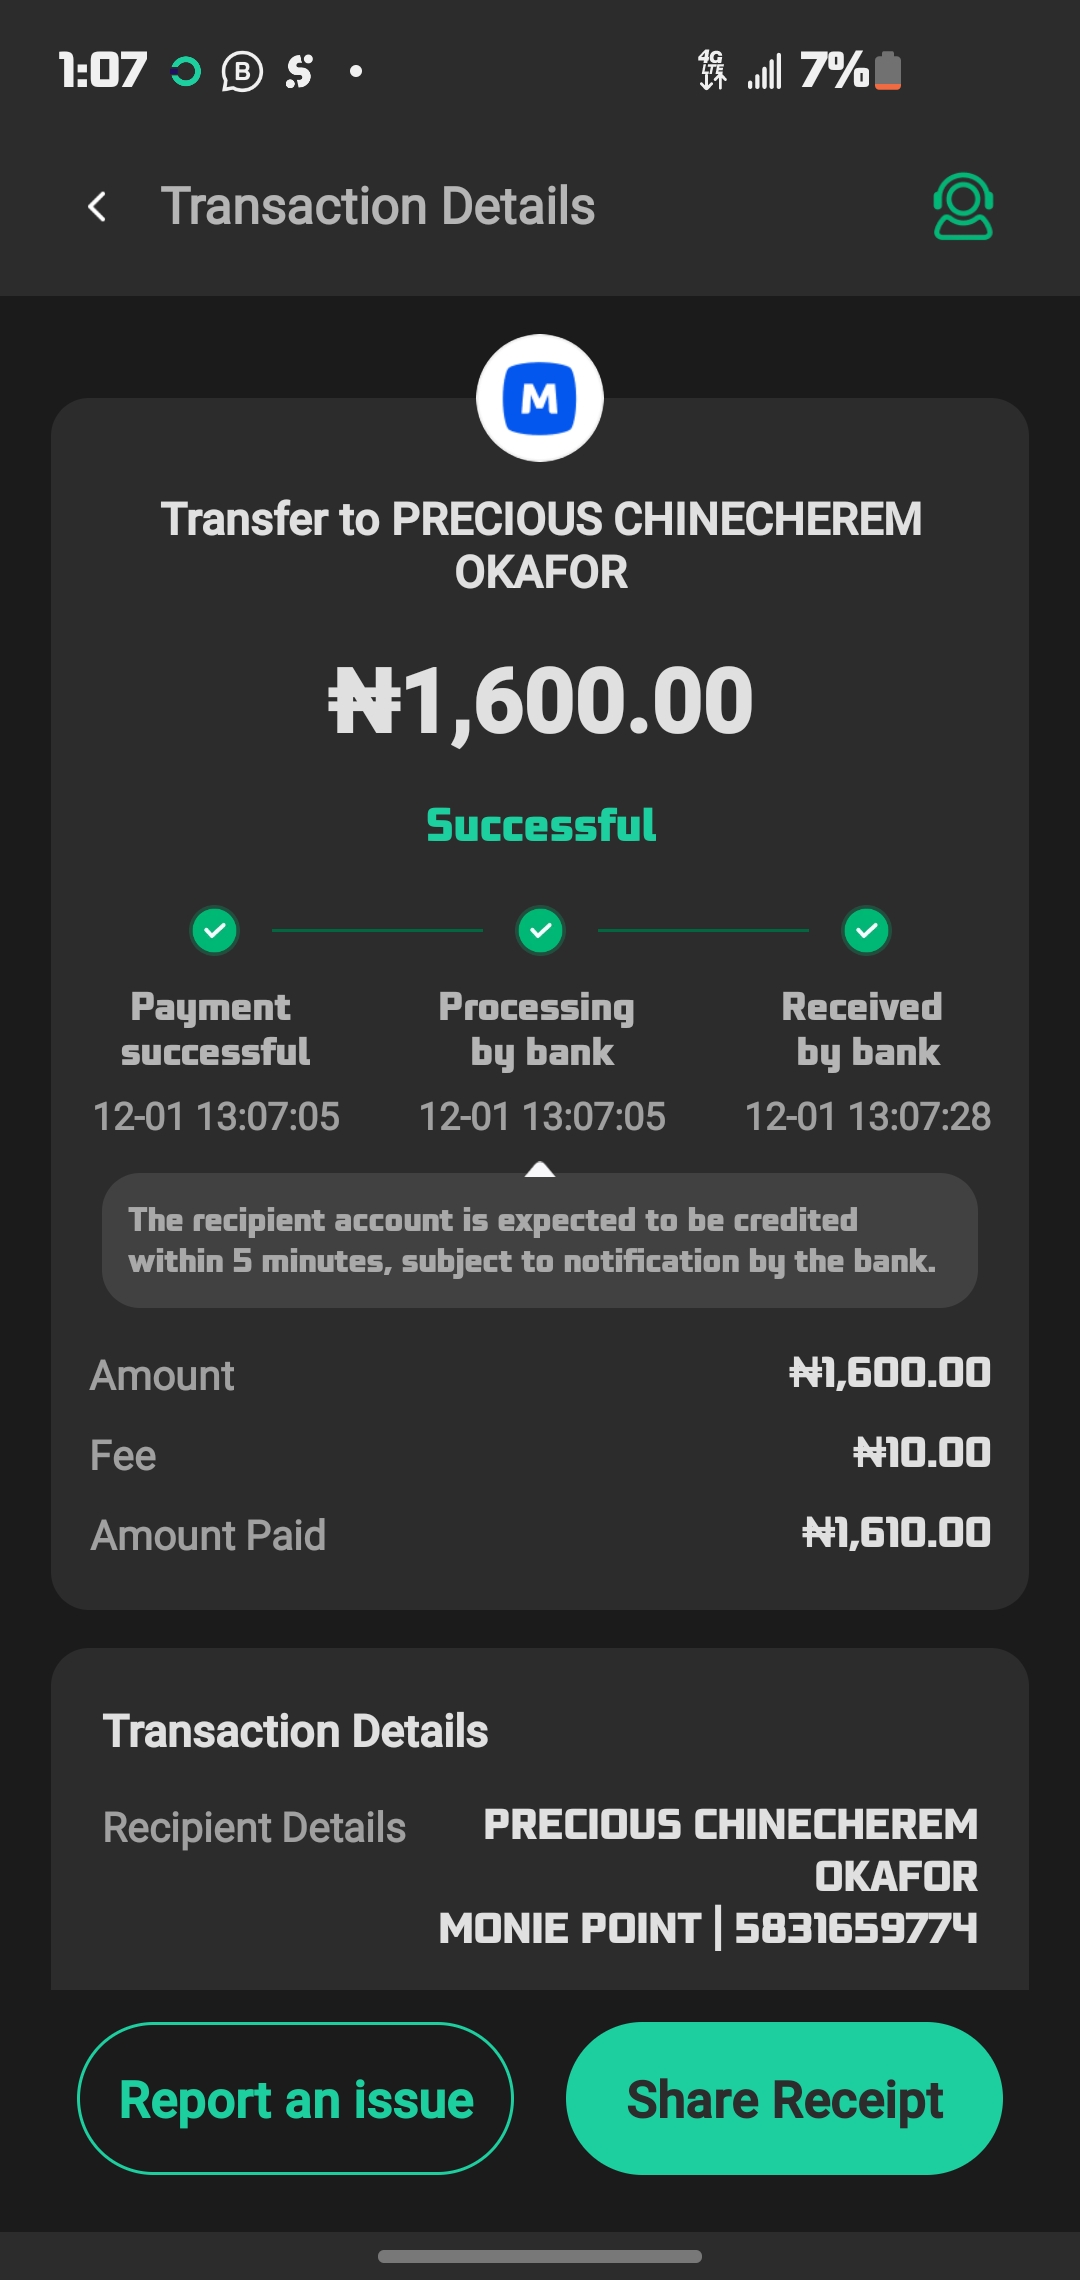Tap the Received by bank checkmark

(867, 931)
